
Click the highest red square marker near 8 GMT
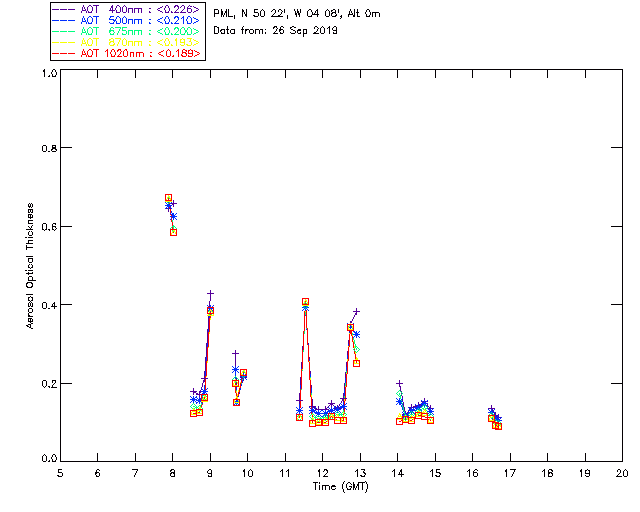(168, 198)
